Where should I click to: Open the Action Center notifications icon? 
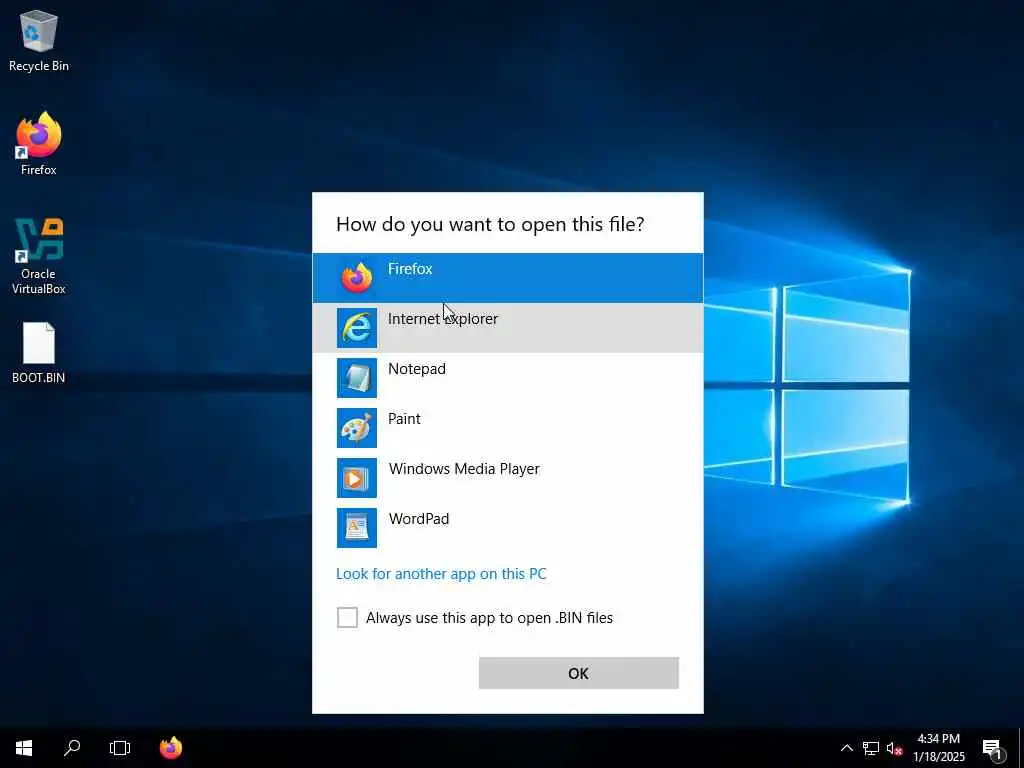point(993,748)
